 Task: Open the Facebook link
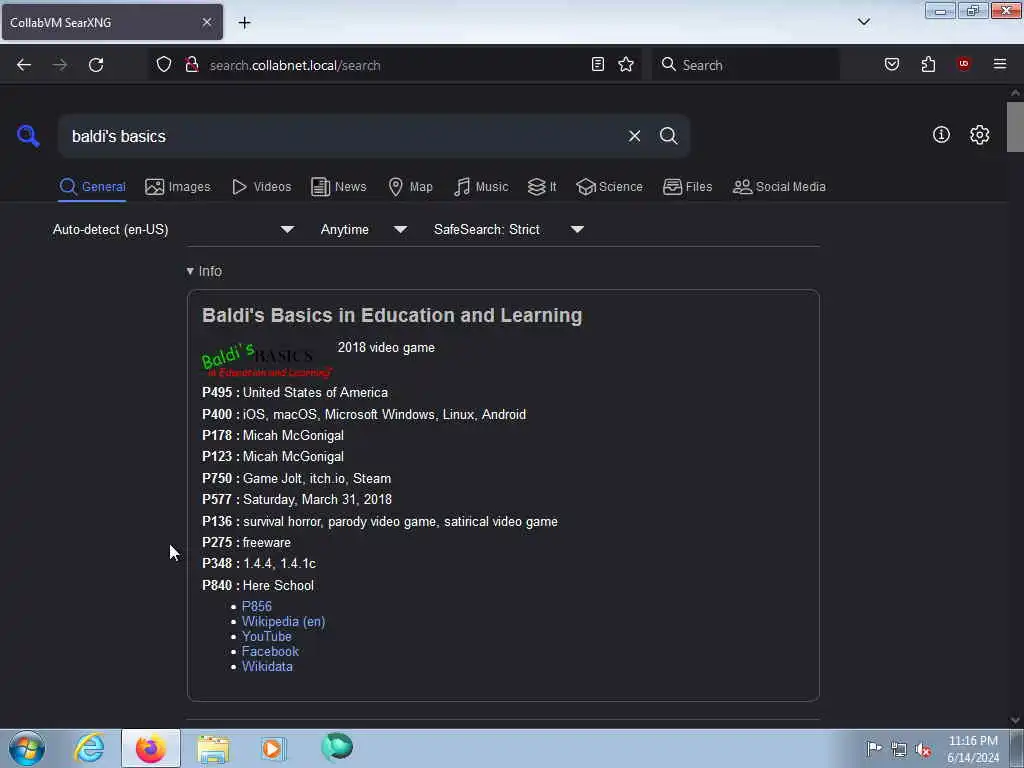click(270, 651)
